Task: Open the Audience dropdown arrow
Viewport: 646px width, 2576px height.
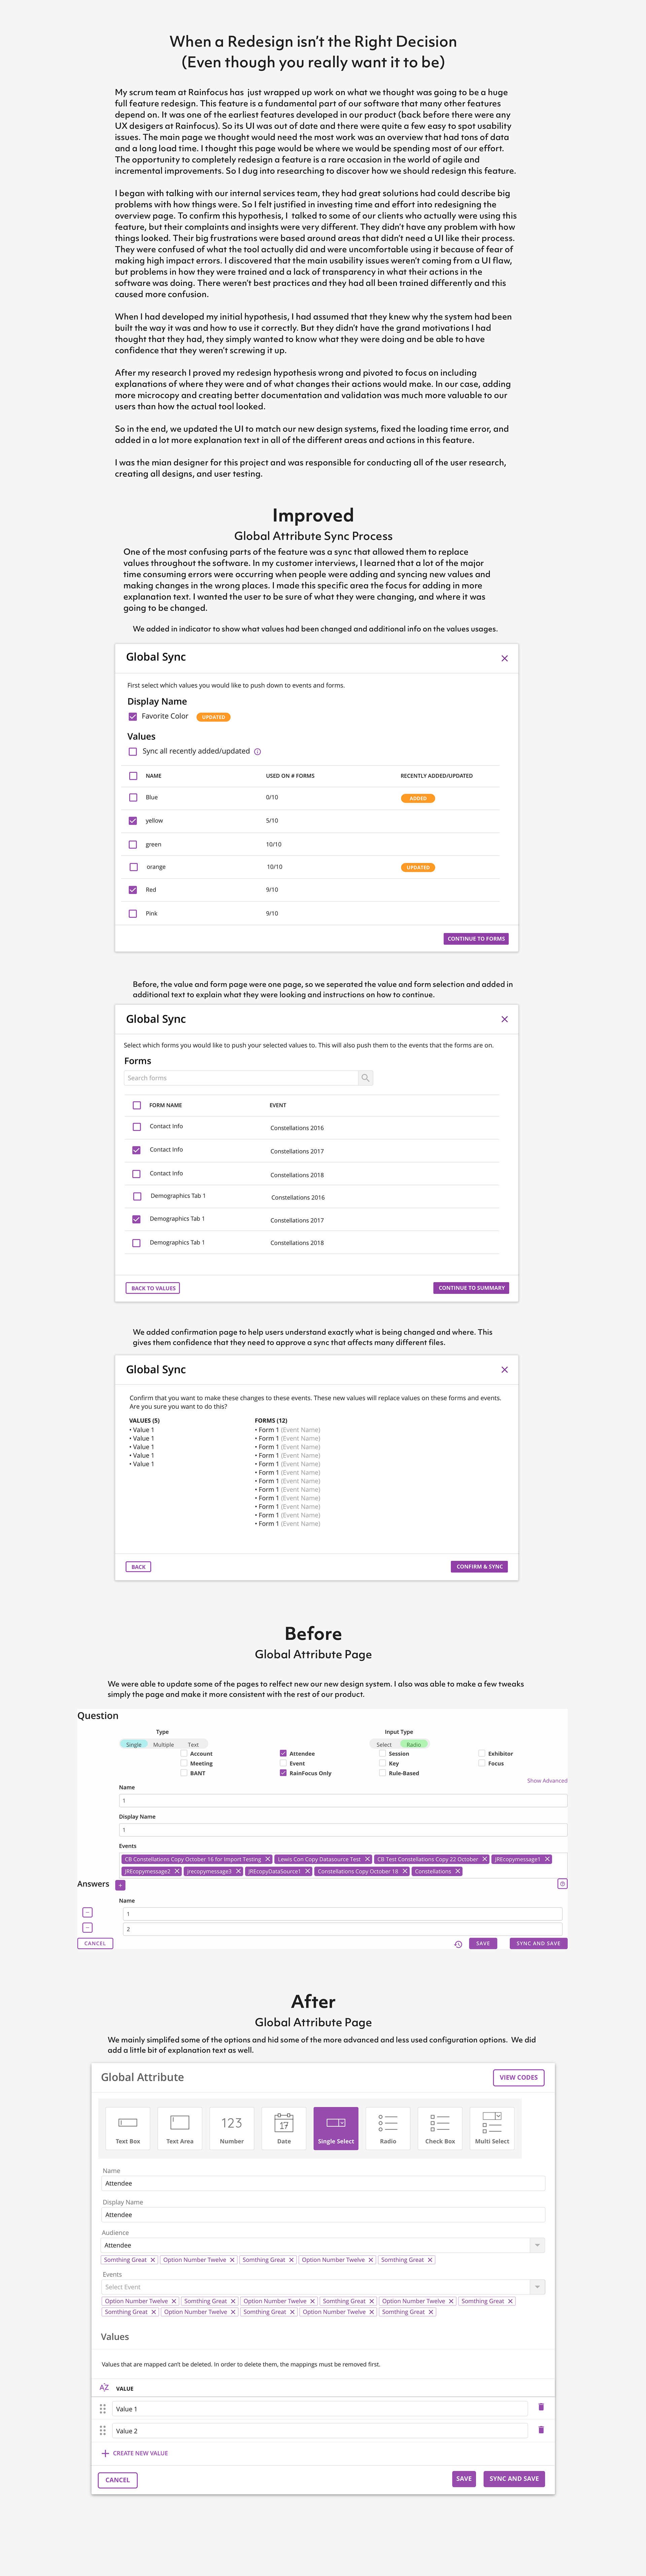Action: tap(537, 2245)
